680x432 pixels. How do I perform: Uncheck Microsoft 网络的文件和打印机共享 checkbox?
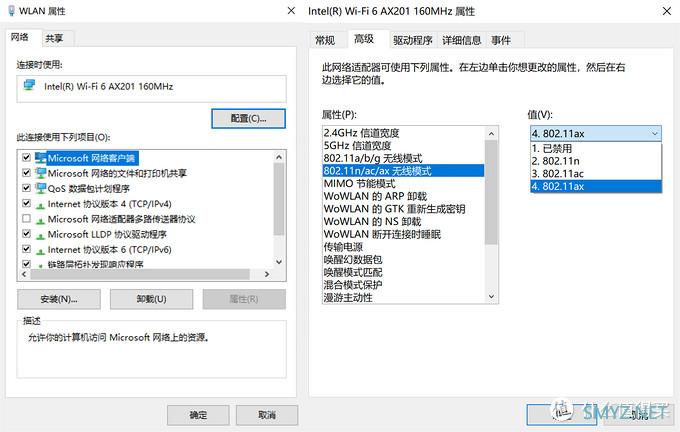26,173
